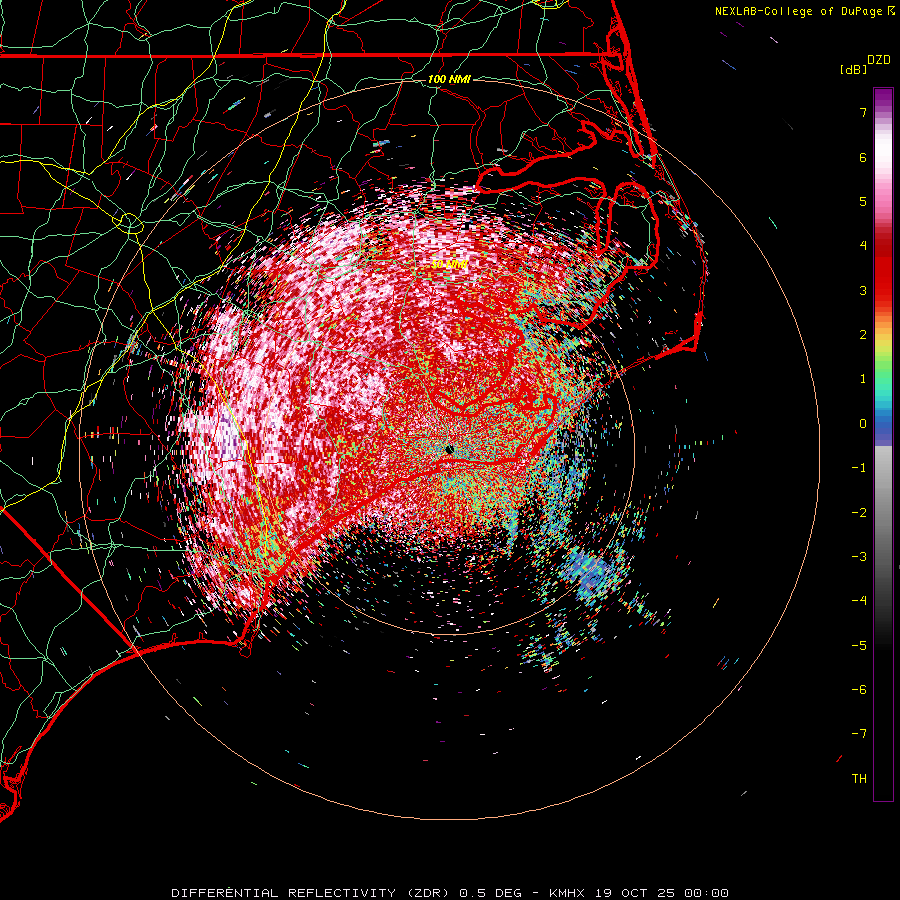900x900 pixels.
Task: Click the -1 scale value
Action: point(859,468)
